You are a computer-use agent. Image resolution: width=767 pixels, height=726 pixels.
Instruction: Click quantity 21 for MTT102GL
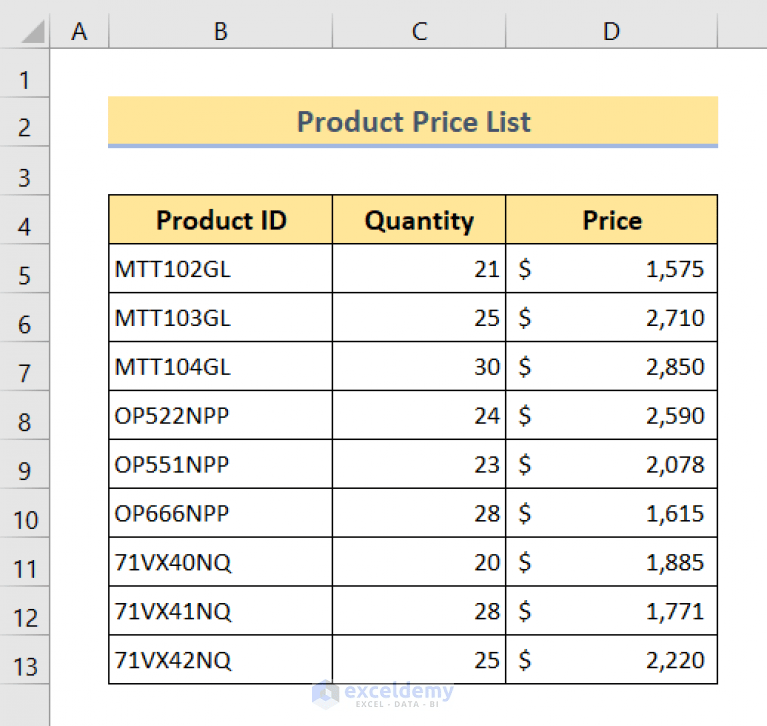coord(419,269)
